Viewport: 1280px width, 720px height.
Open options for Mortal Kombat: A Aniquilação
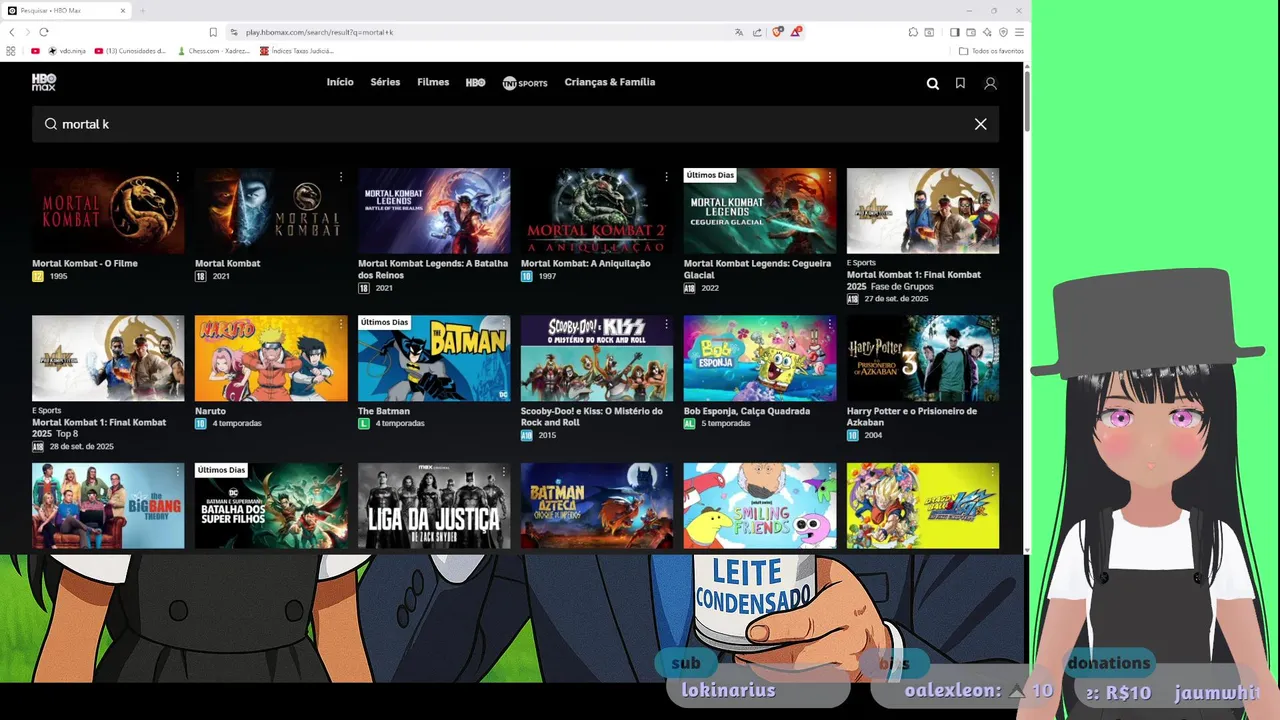pos(667,177)
